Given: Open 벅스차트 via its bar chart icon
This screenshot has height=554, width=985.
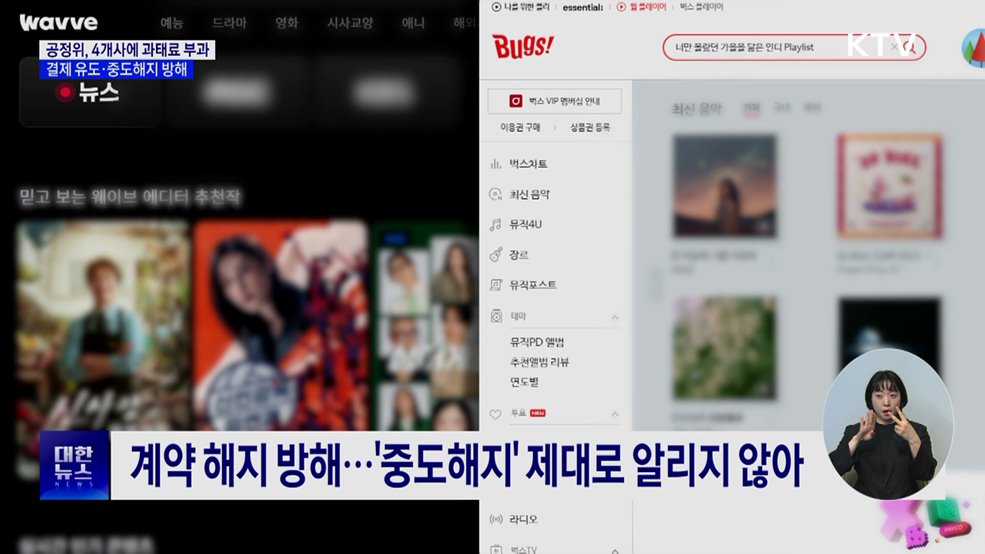Looking at the screenshot, I should 496,164.
